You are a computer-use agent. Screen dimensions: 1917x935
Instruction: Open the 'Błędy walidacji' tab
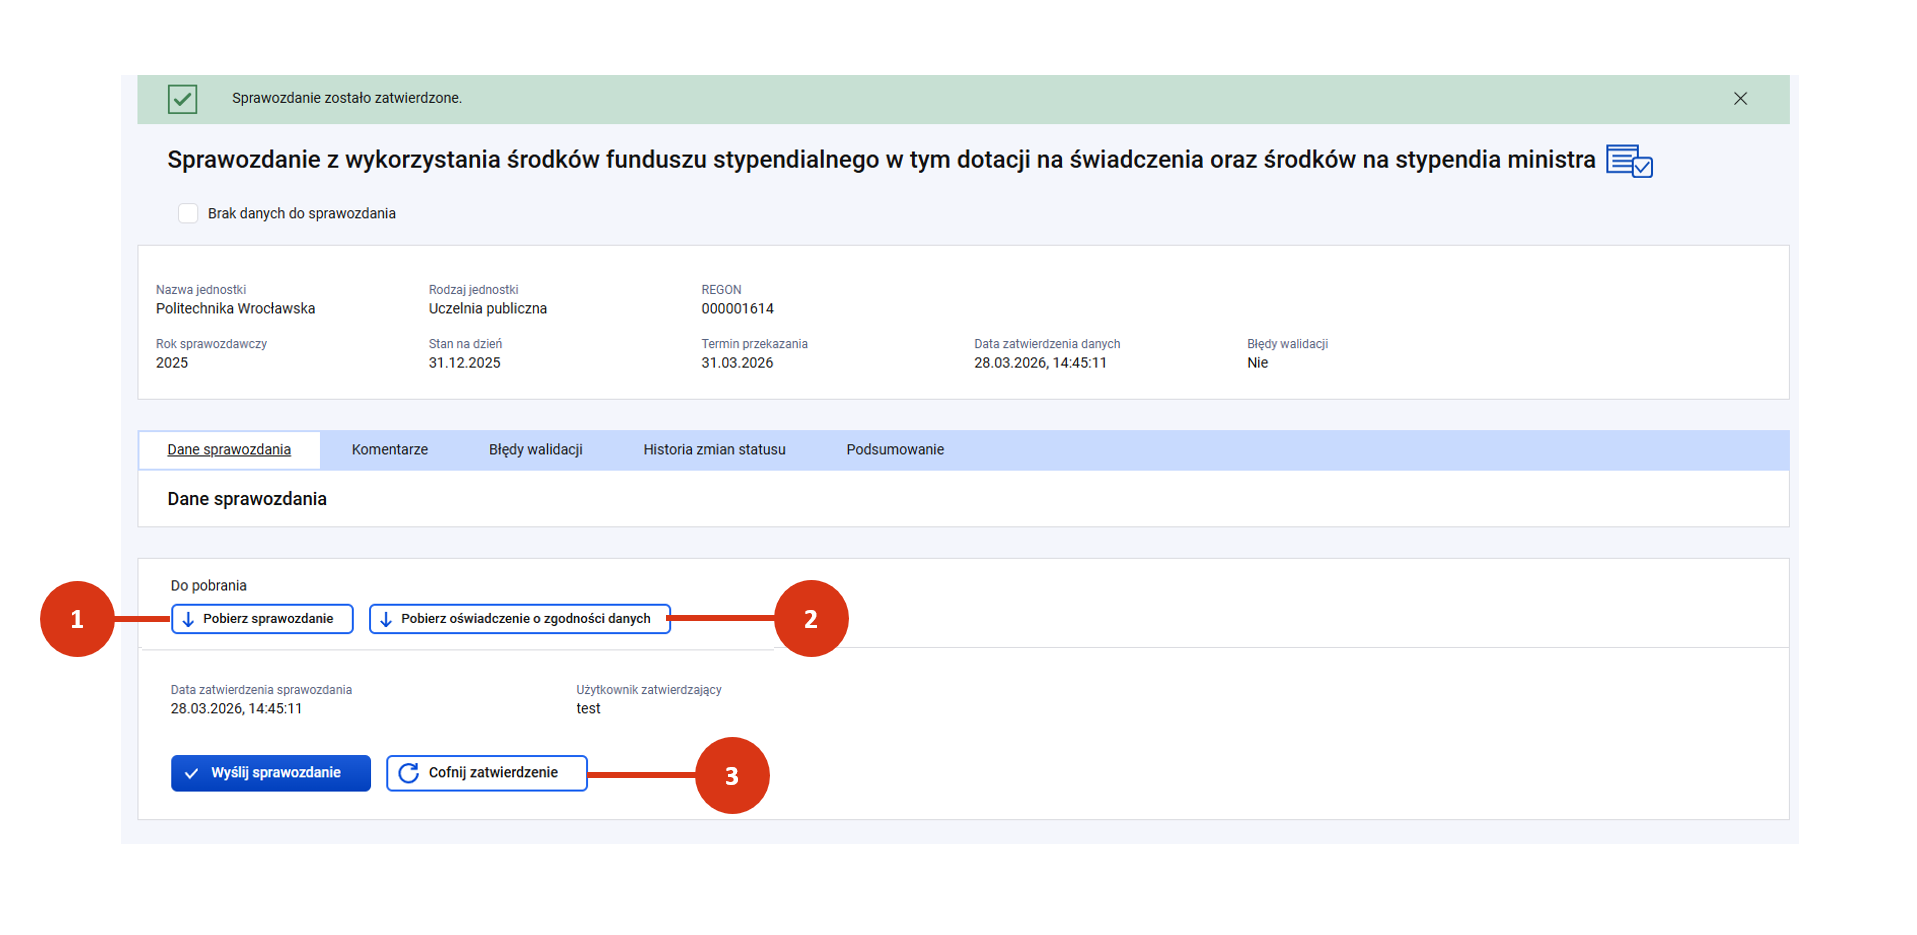coord(535,450)
